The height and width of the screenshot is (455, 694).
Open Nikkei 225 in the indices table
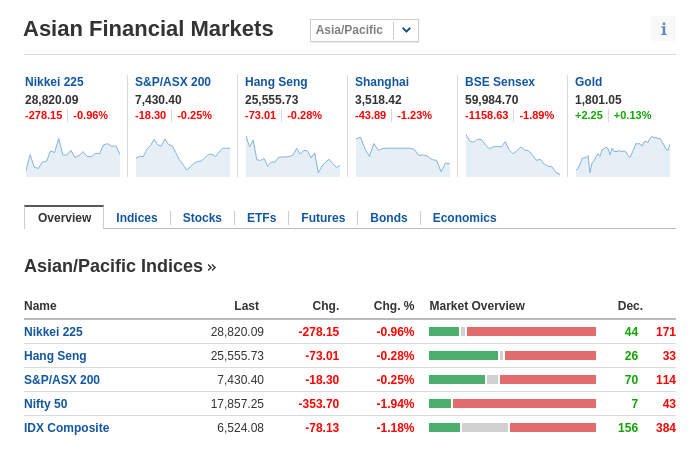pyautogui.click(x=53, y=332)
